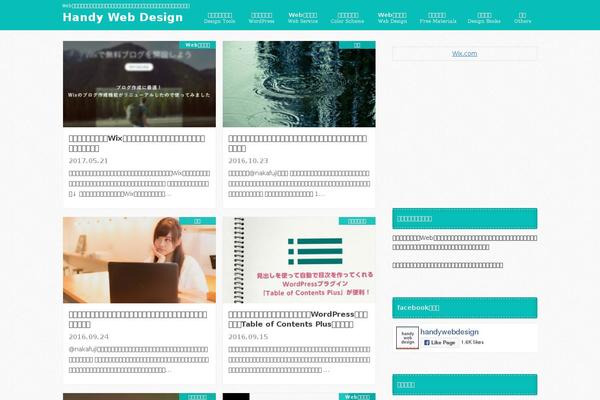Open the handywebdesign Facebook page link
Screen dimensions: 600x400
point(450,332)
